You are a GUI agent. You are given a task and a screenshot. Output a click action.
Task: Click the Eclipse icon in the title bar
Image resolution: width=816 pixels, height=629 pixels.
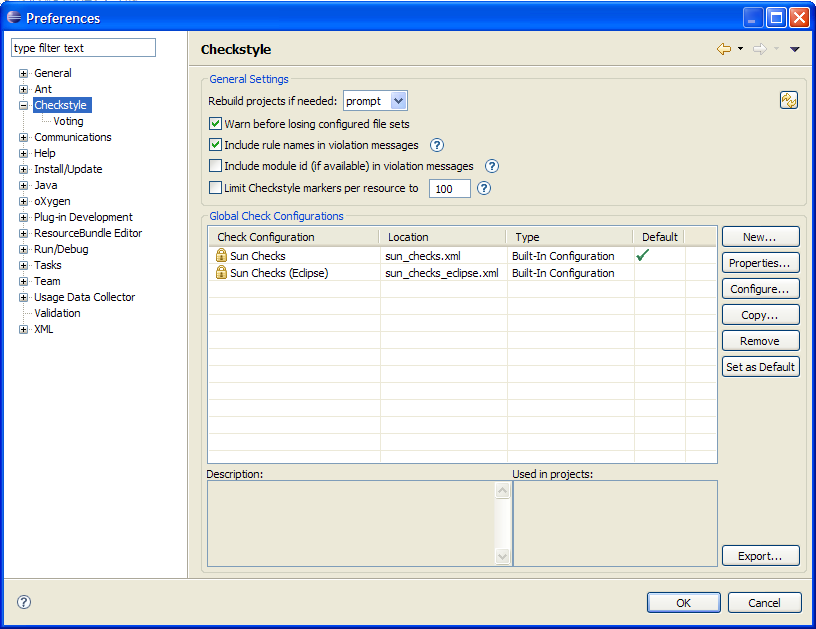click(x=14, y=17)
